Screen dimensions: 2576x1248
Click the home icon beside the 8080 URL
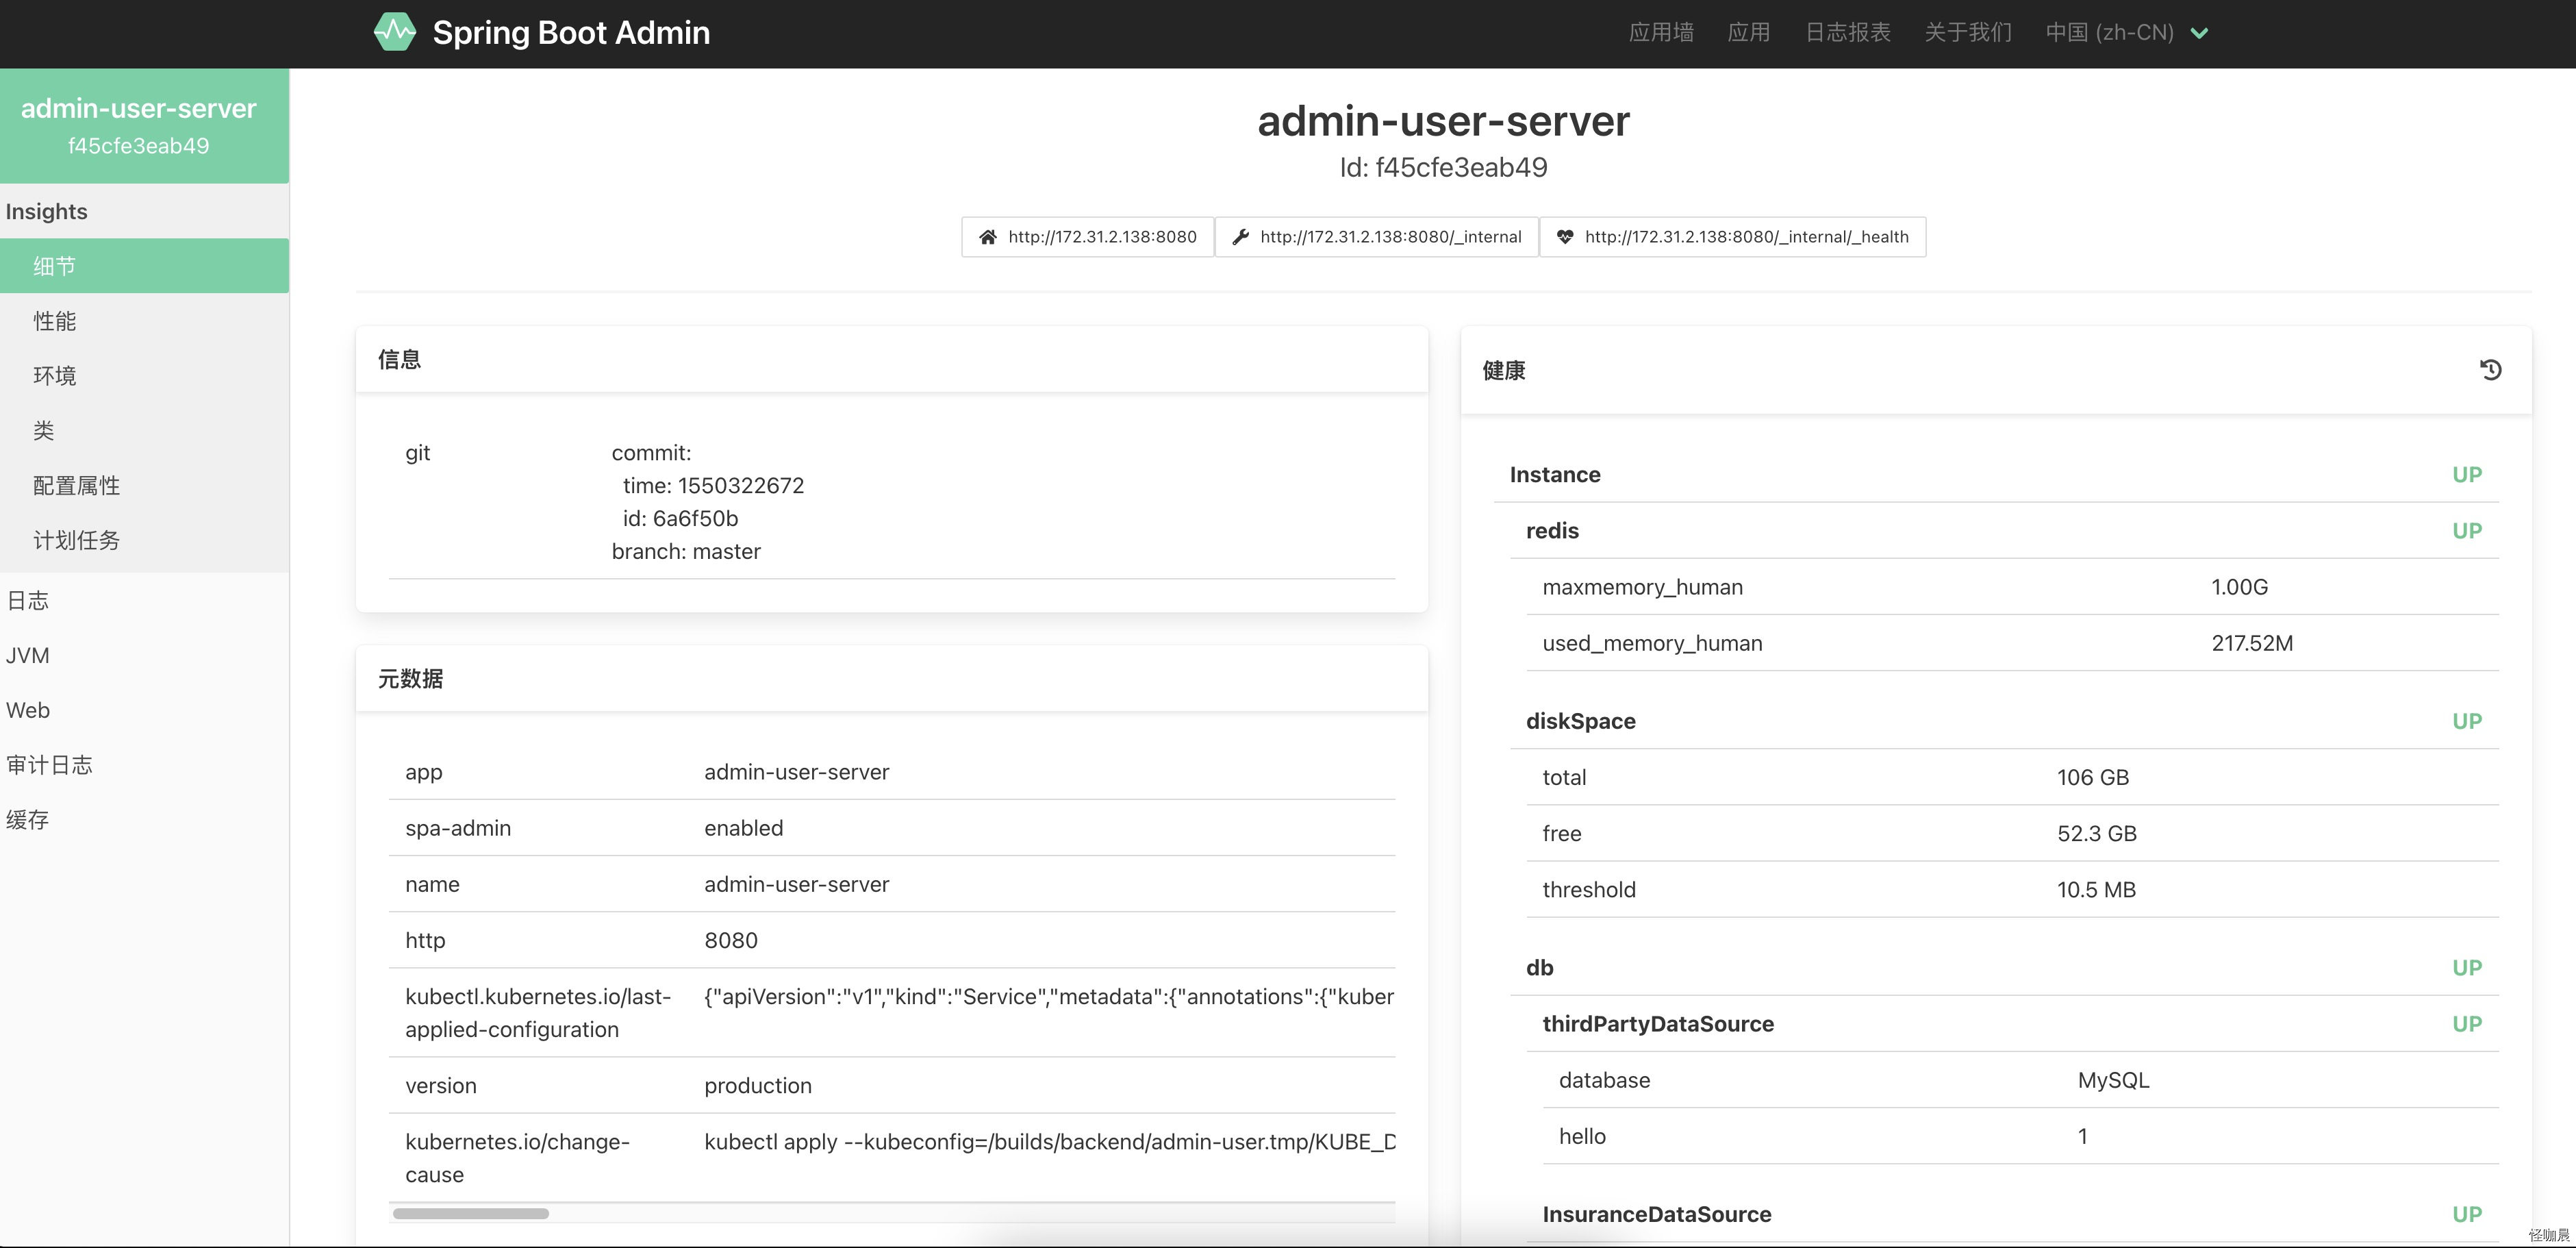pyautogui.click(x=988, y=237)
